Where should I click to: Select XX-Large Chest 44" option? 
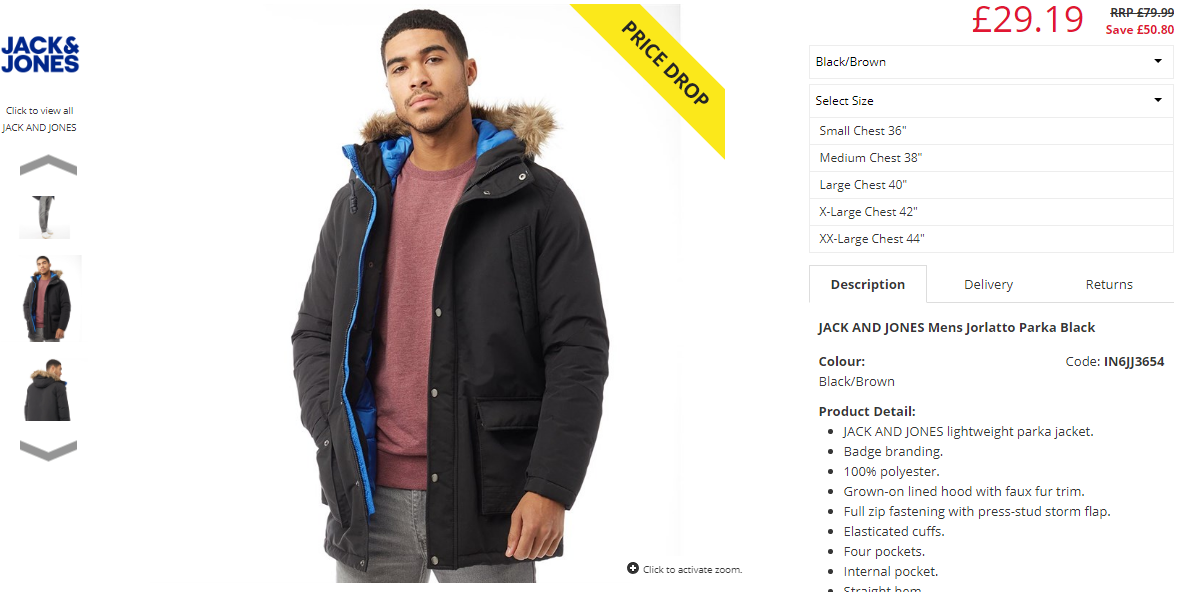[x=991, y=239]
